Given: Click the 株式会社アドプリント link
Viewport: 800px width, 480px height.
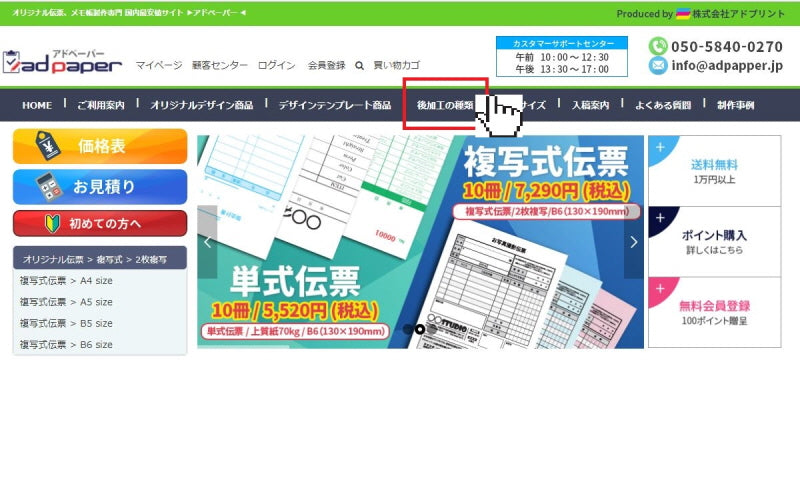Looking at the screenshot, I should click(738, 14).
